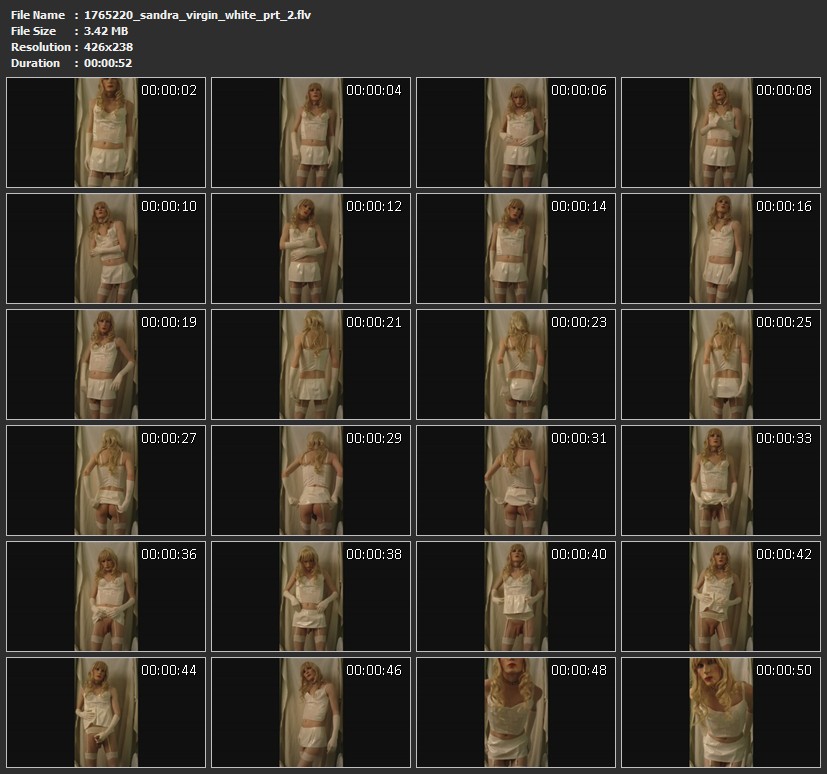This screenshot has width=827, height=774.
Task: Open the thumbnail at 00:00:36
Action: (x=106, y=596)
